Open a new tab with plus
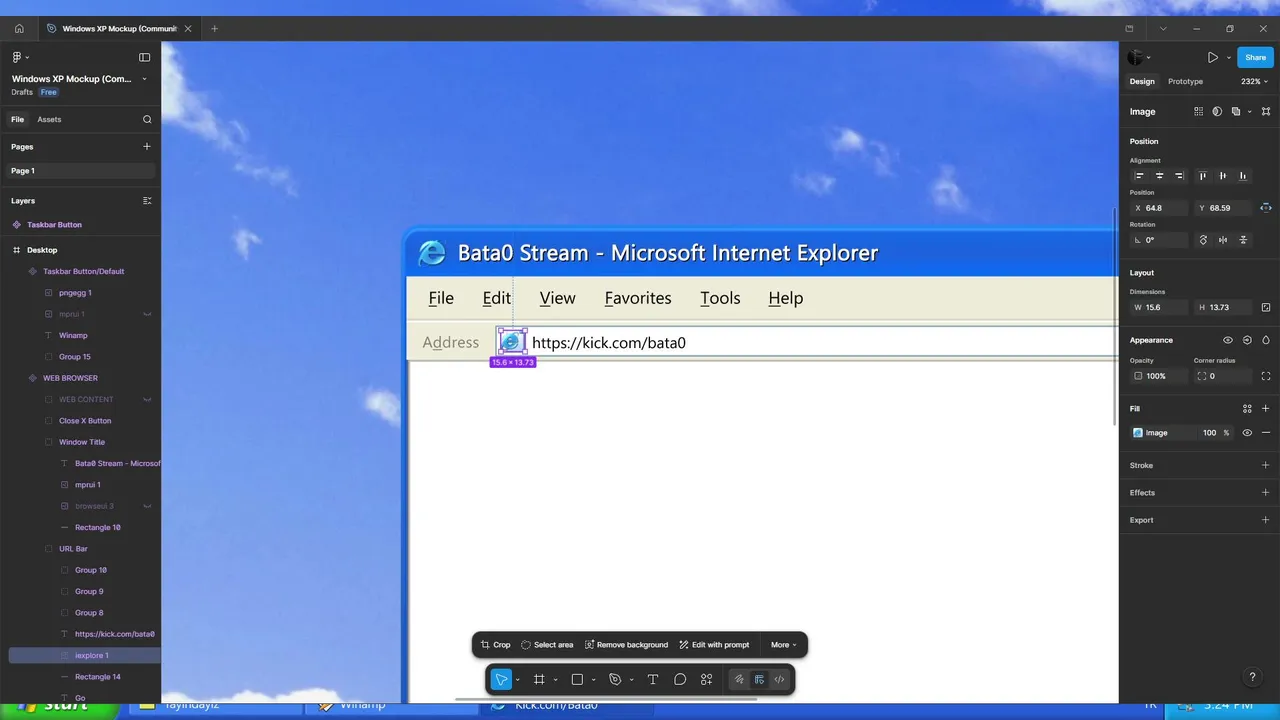 pos(214,29)
